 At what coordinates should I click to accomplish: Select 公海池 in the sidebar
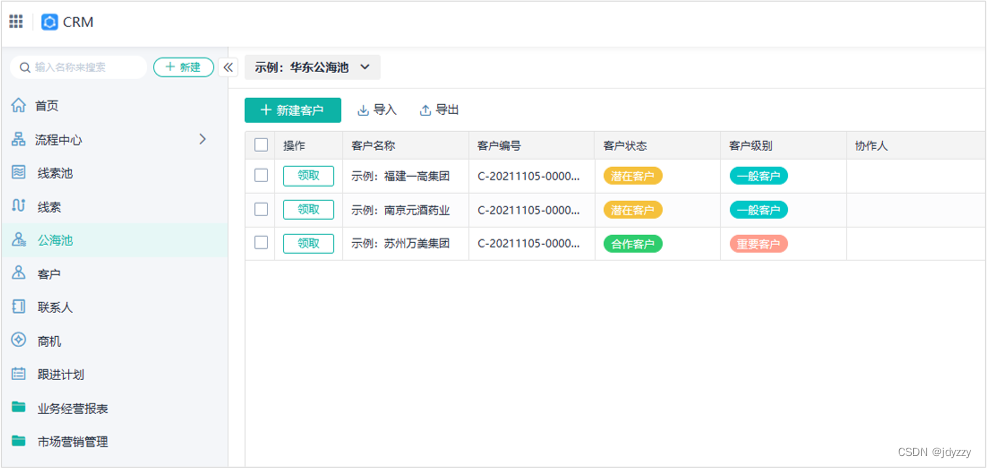click(x=115, y=240)
